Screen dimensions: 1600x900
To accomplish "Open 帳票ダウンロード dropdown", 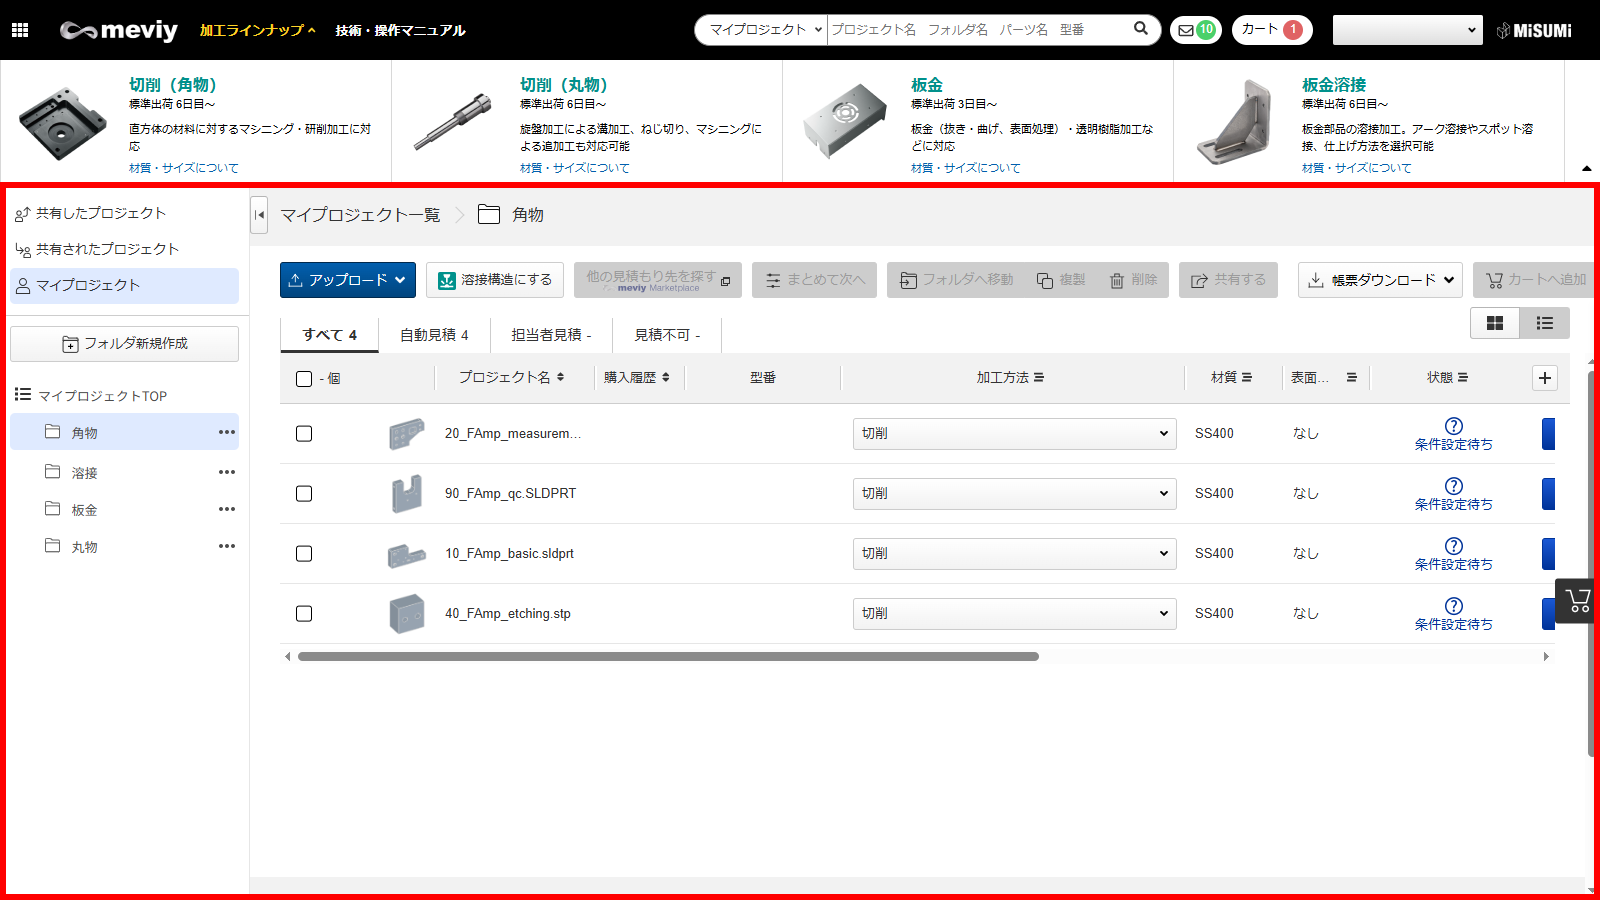I will tap(1380, 280).
